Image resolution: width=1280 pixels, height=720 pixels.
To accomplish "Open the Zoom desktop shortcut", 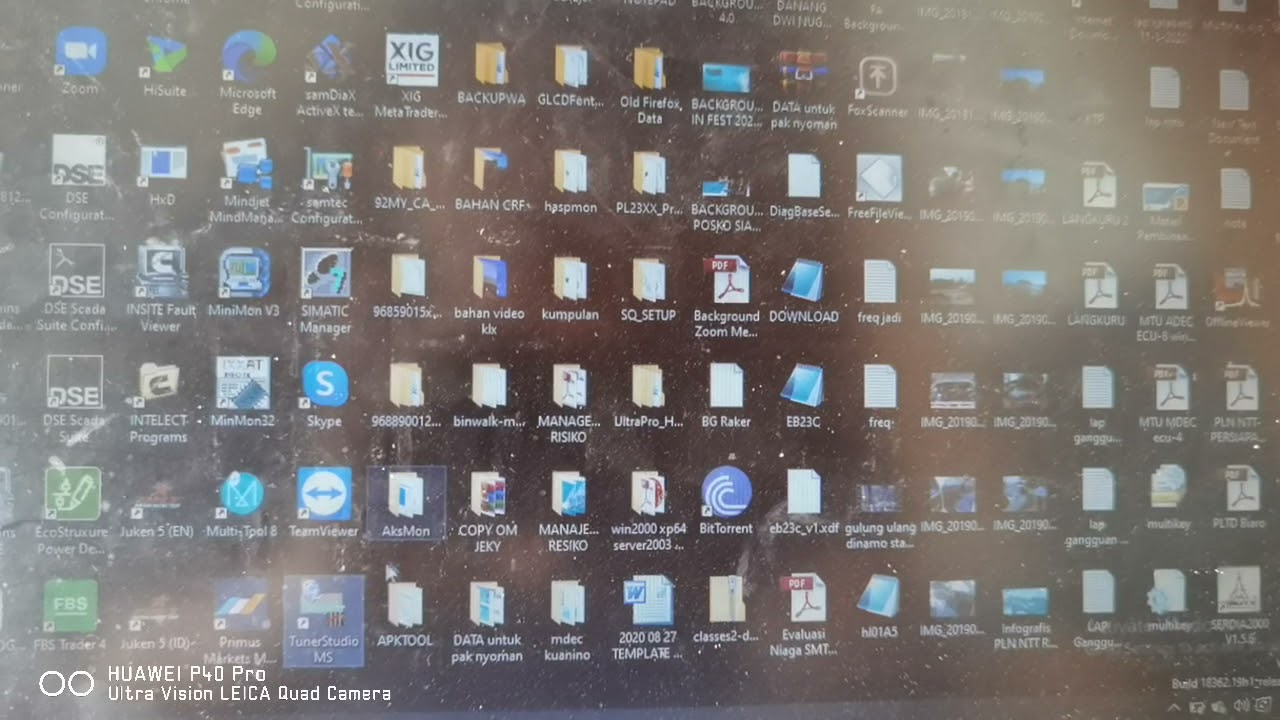I will [x=80, y=62].
